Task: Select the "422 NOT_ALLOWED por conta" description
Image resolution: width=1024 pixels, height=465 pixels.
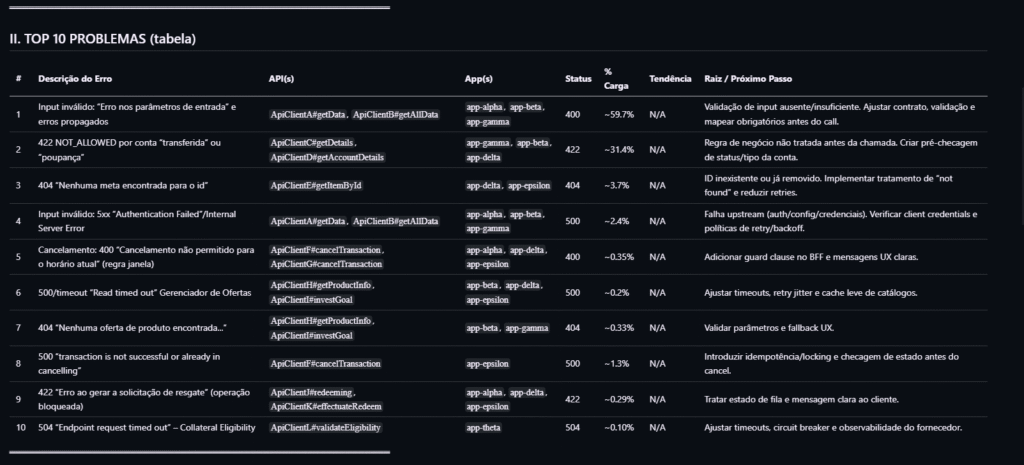Action: click(129, 150)
